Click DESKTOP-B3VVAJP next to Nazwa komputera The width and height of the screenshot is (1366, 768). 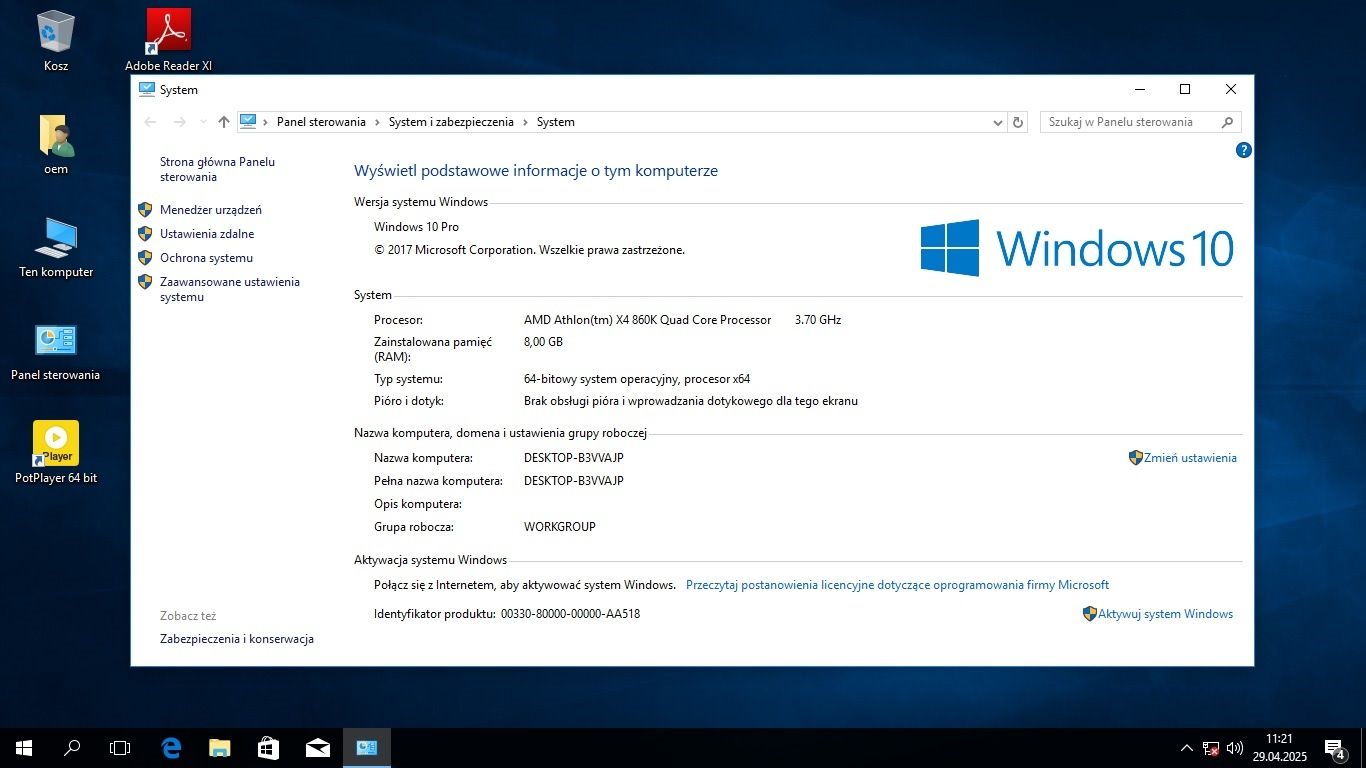[x=574, y=458]
